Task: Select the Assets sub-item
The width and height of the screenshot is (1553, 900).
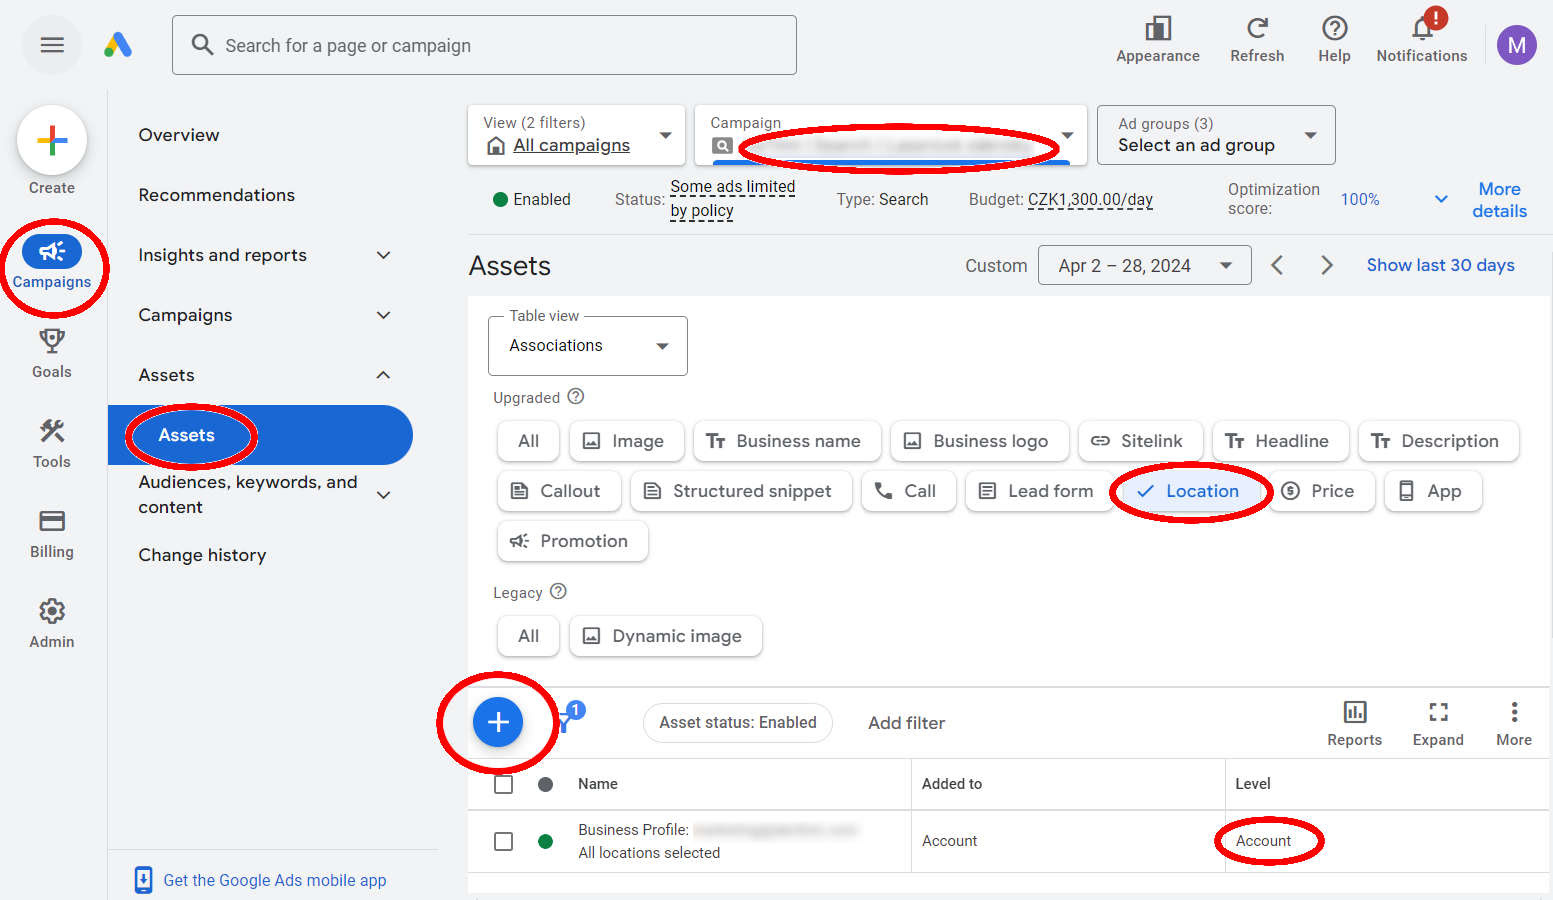Action: click(x=260, y=435)
